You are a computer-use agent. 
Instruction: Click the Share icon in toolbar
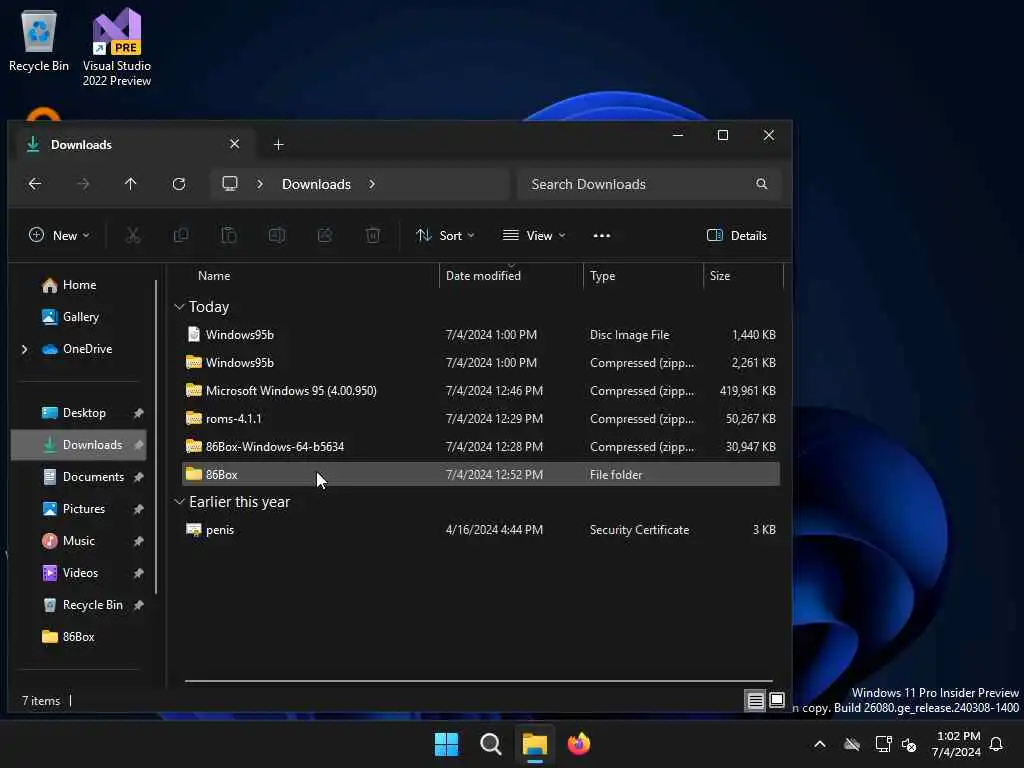[x=325, y=235]
